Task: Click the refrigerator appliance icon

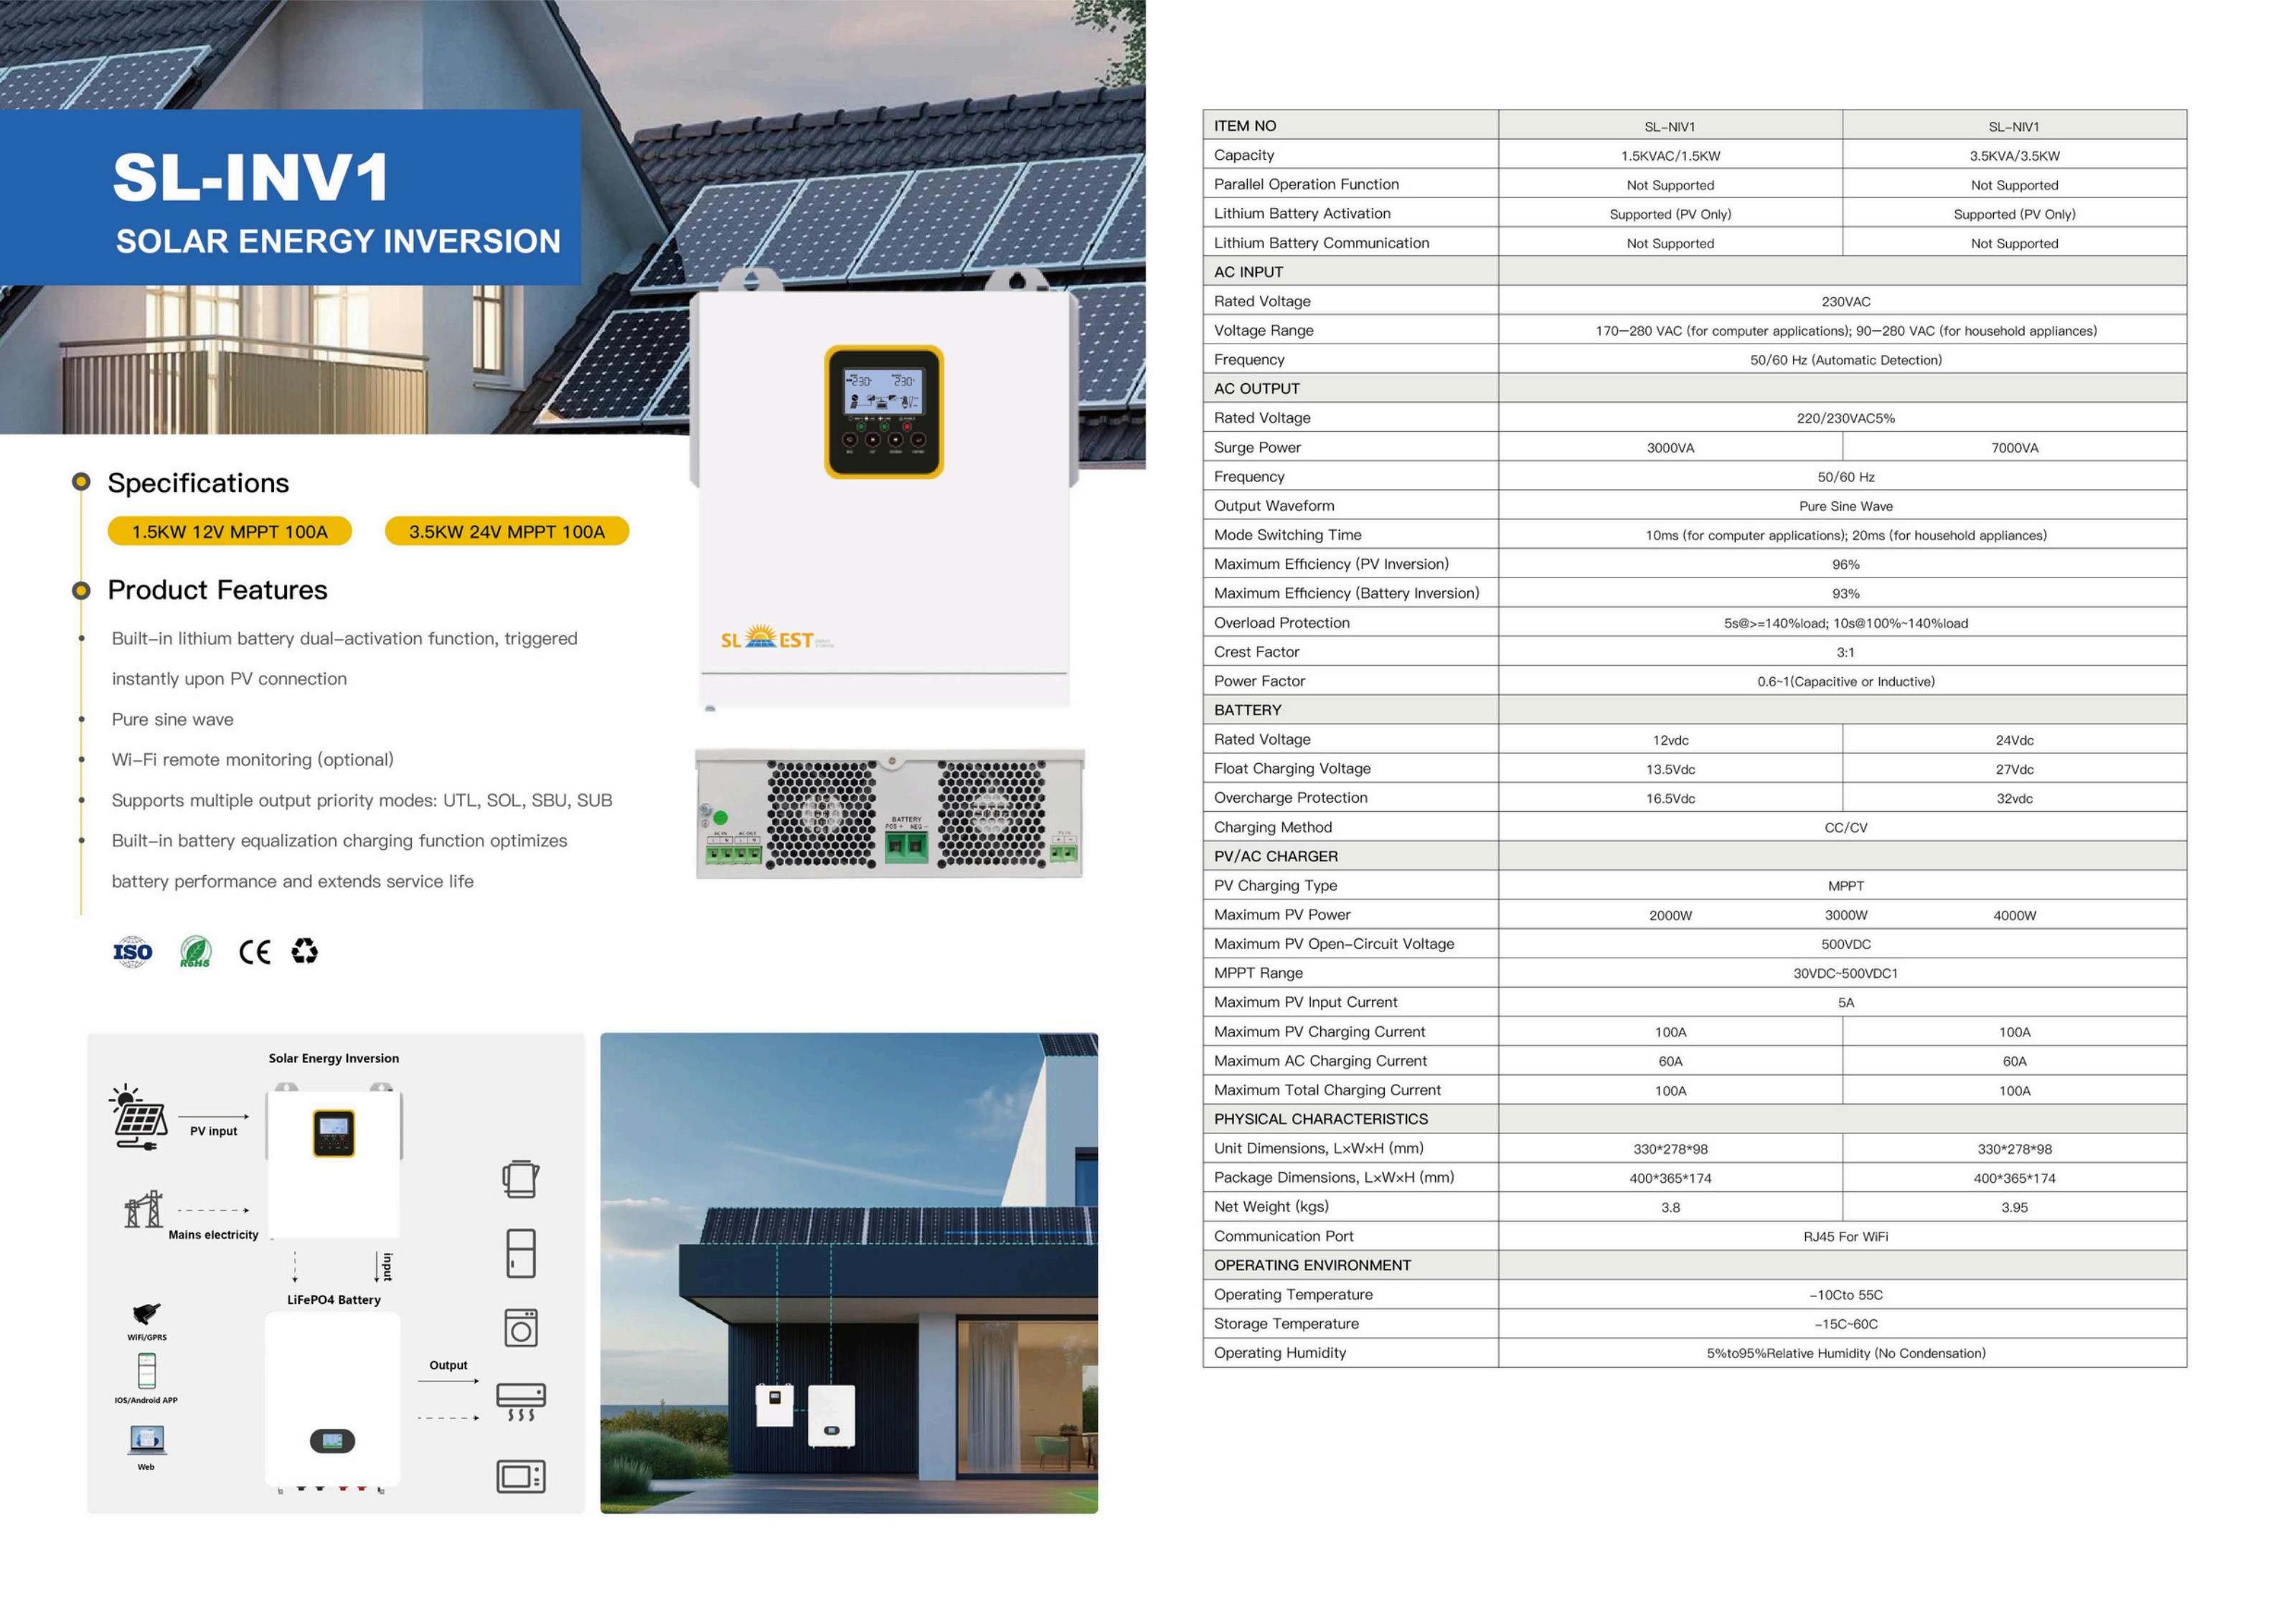Action: (521, 1254)
